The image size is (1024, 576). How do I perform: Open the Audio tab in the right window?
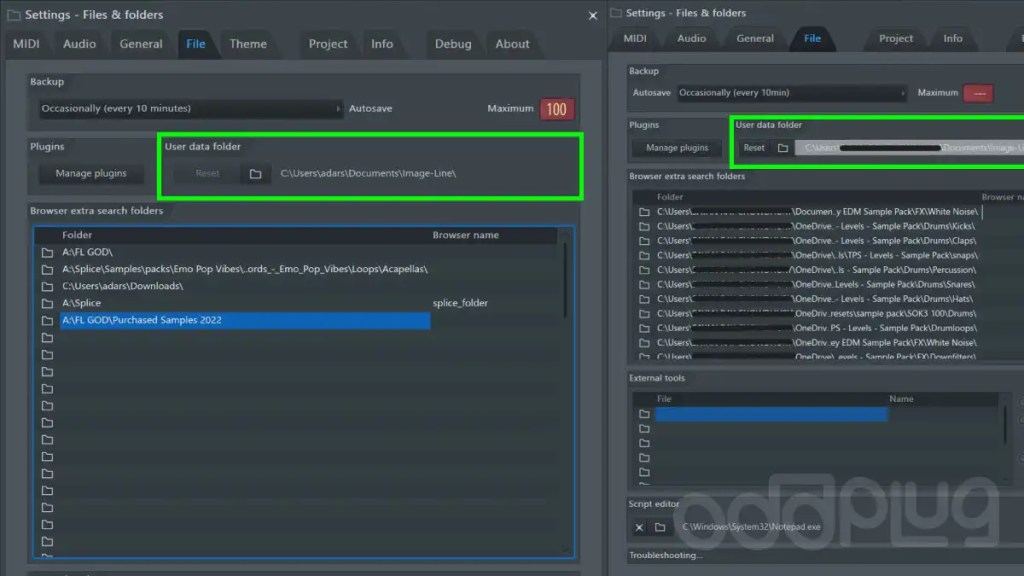(691, 39)
